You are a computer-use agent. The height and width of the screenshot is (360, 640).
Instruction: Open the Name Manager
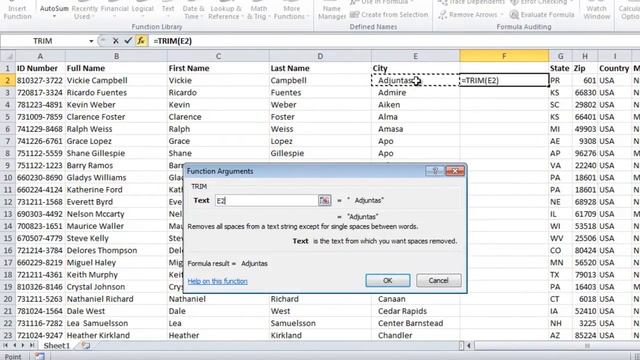(331, 11)
